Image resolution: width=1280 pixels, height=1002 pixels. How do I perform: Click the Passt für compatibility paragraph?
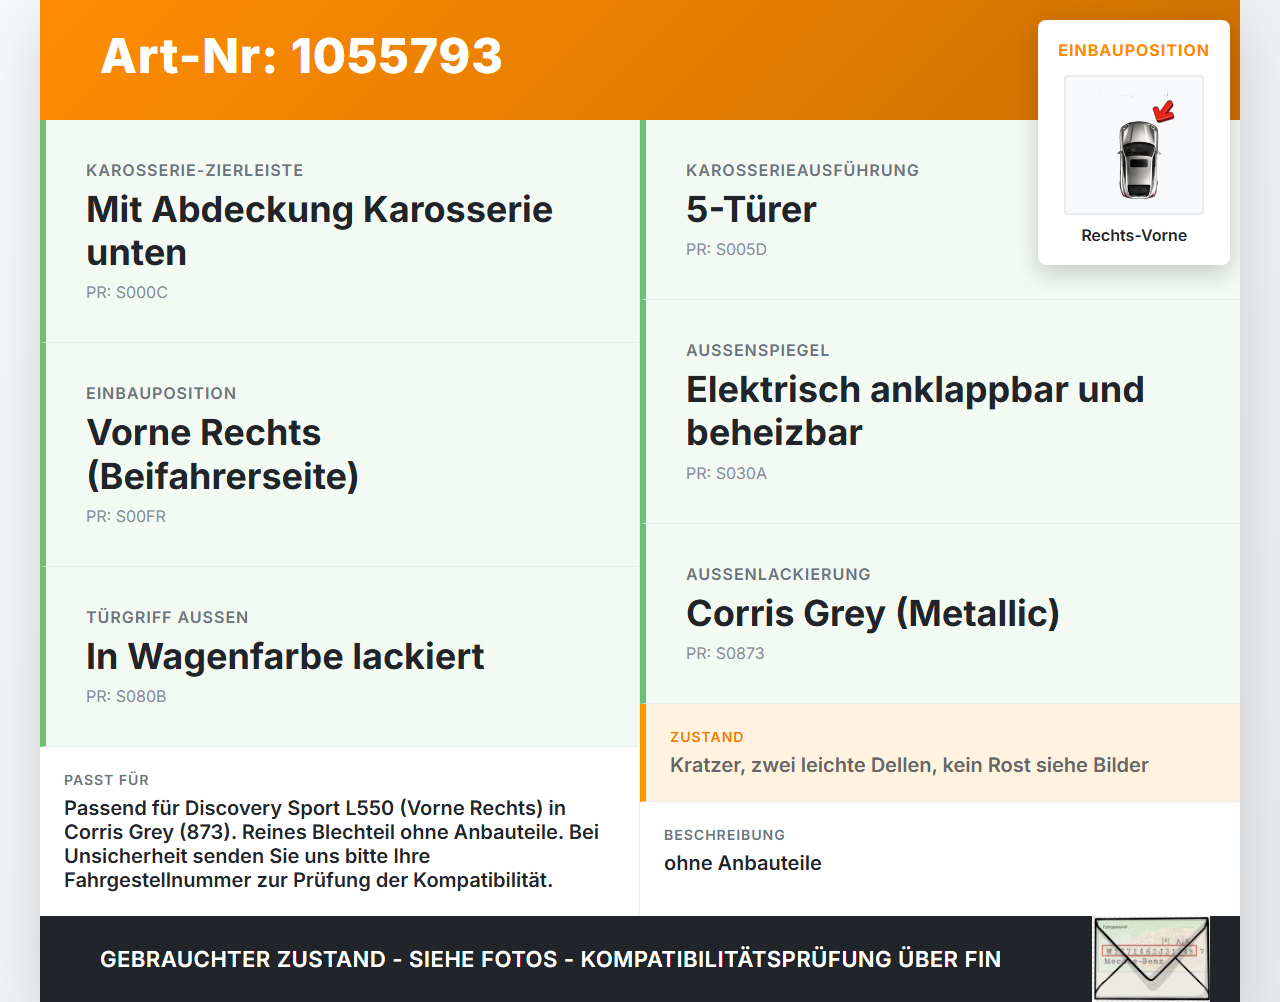point(332,844)
